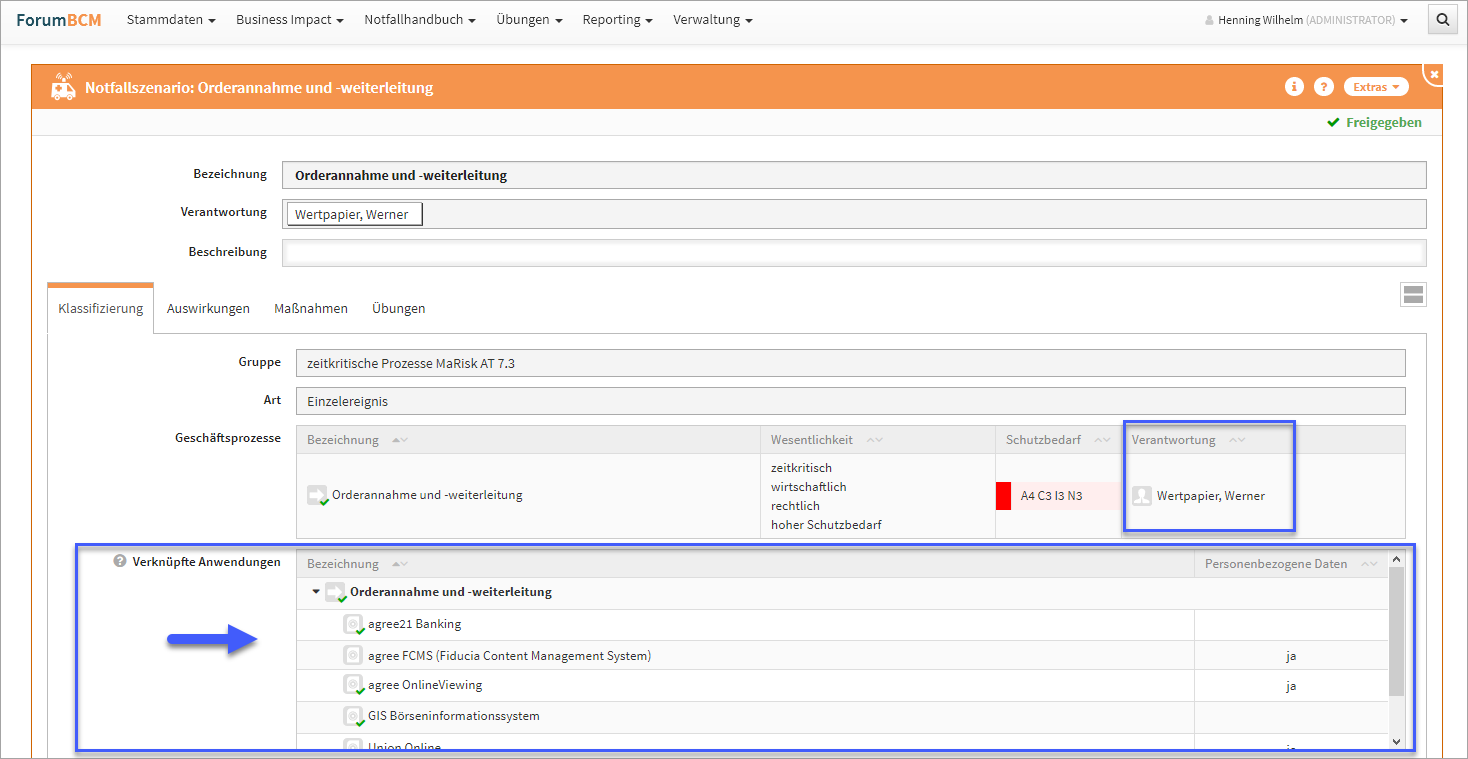Click the ForumBCM logo link

[x=58, y=20]
